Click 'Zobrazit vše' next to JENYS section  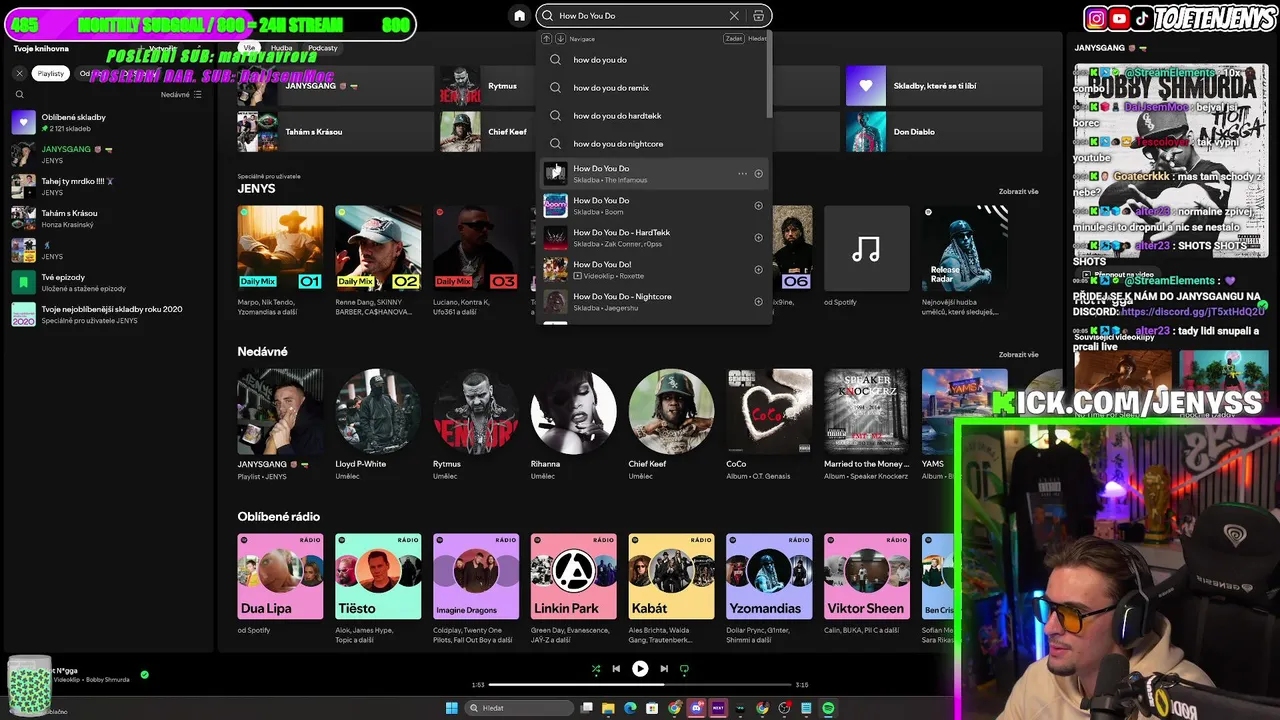pyautogui.click(x=1018, y=191)
